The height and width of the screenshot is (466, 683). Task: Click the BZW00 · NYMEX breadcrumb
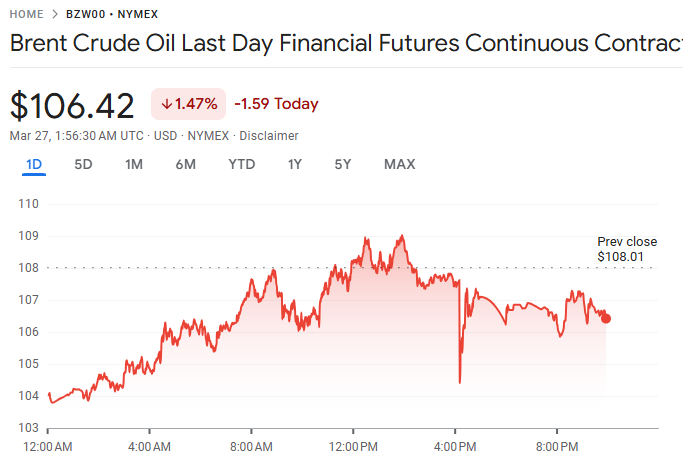111,15
